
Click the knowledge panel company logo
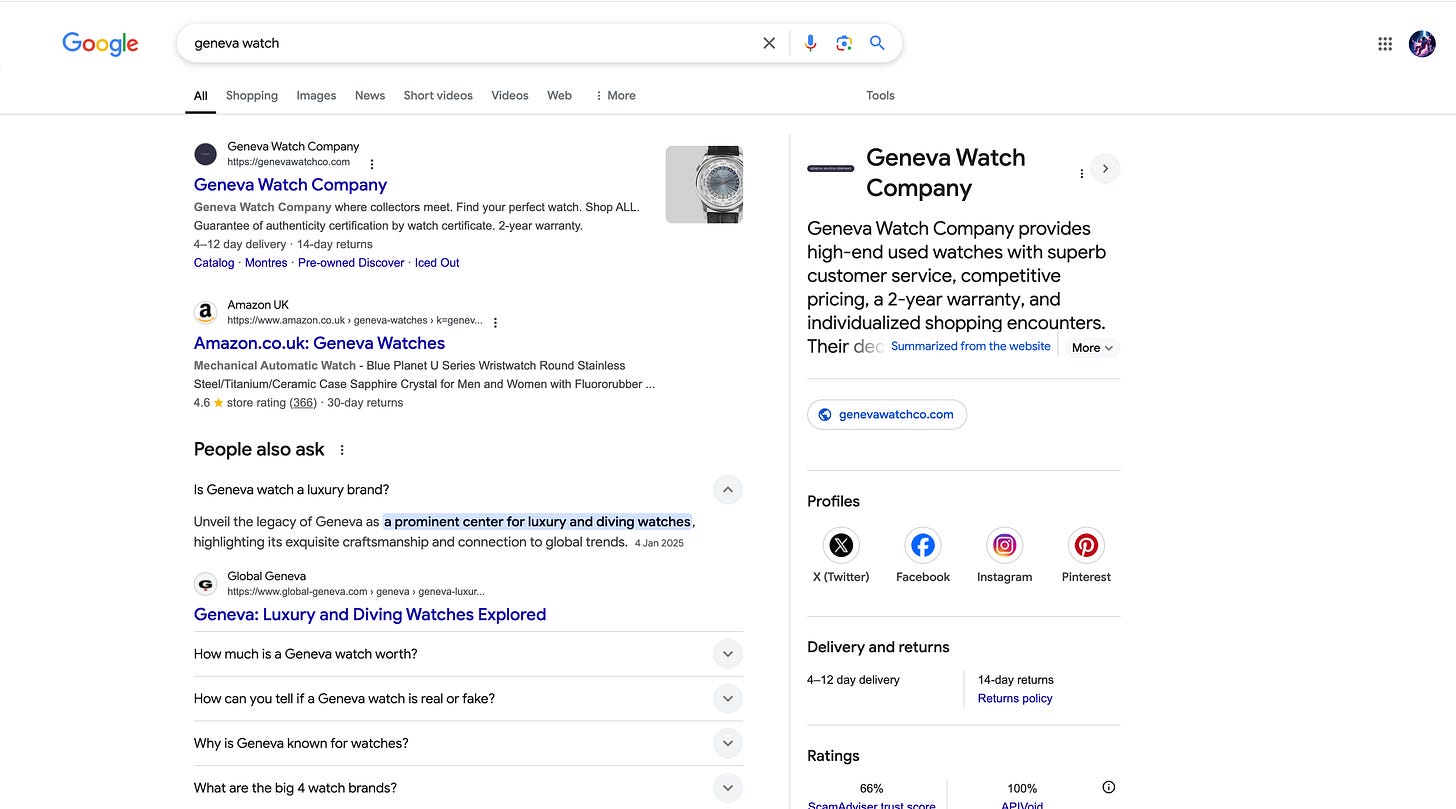[831, 169]
